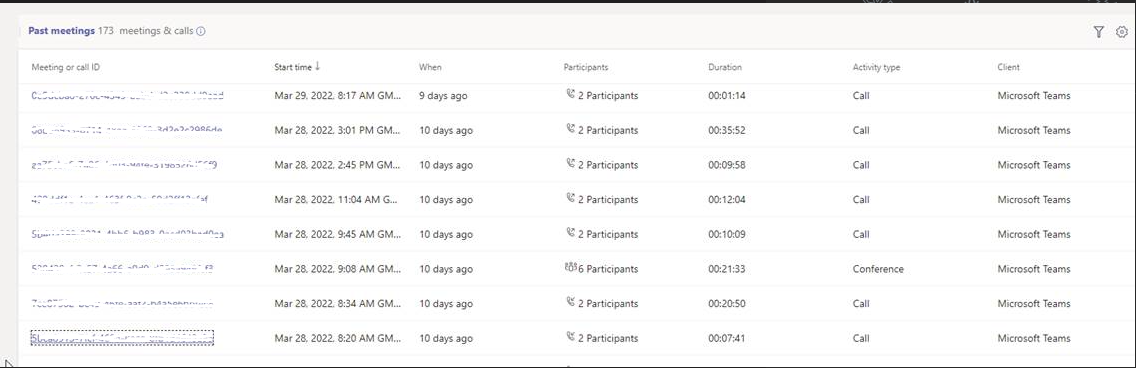Open the call ID link from Mar 29, 8:17 AM
This screenshot has height=368, width=1136.
[x=128, y=95]
